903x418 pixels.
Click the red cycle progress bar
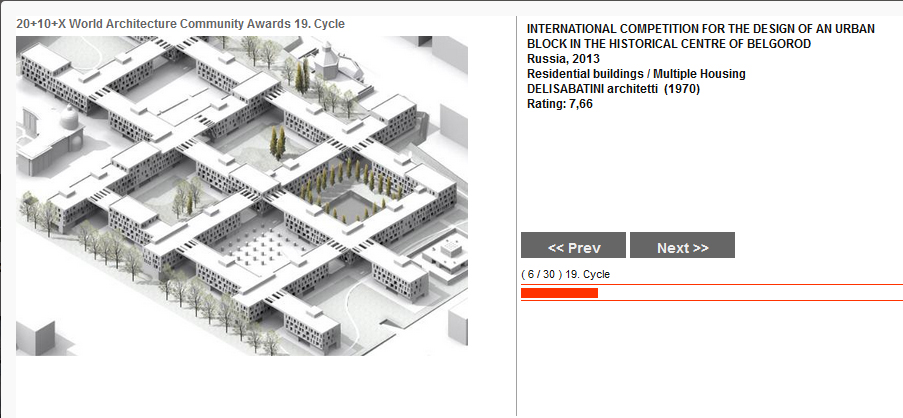(x=559, y=293)
